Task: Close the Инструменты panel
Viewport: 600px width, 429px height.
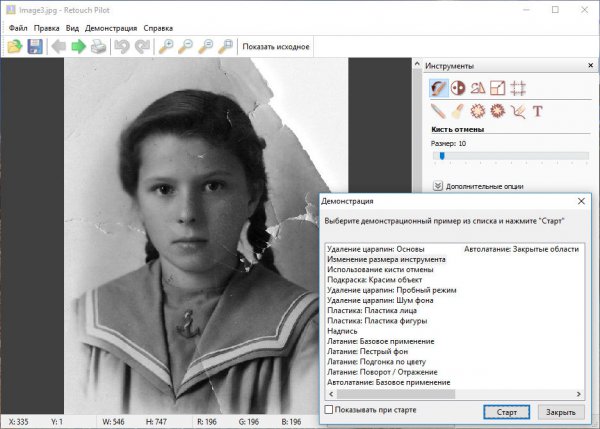Action: [x=590, y=65]
